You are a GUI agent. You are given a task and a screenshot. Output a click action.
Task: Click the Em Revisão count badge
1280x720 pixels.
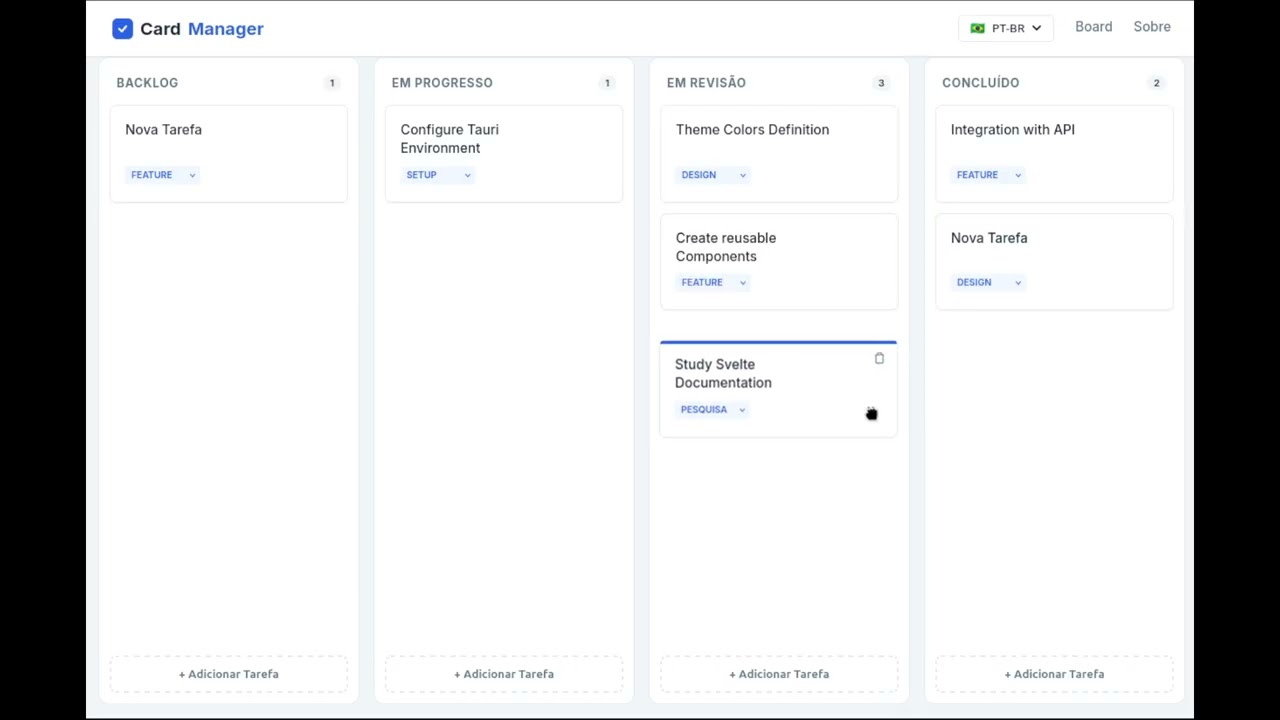tap(881, 83)
